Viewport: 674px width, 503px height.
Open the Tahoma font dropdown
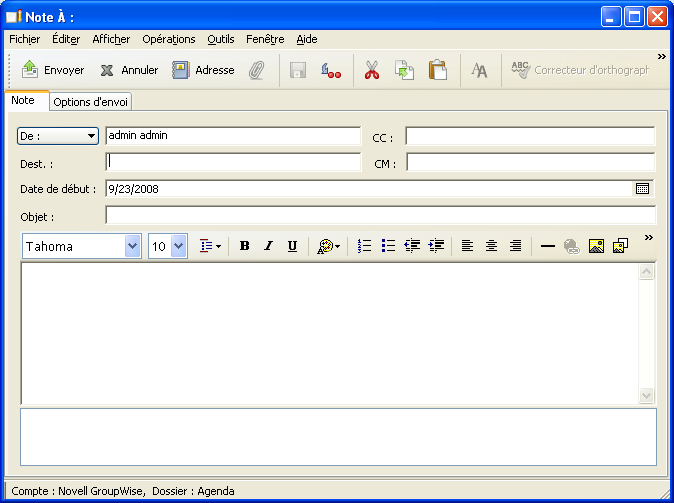(x=133, y=246)
